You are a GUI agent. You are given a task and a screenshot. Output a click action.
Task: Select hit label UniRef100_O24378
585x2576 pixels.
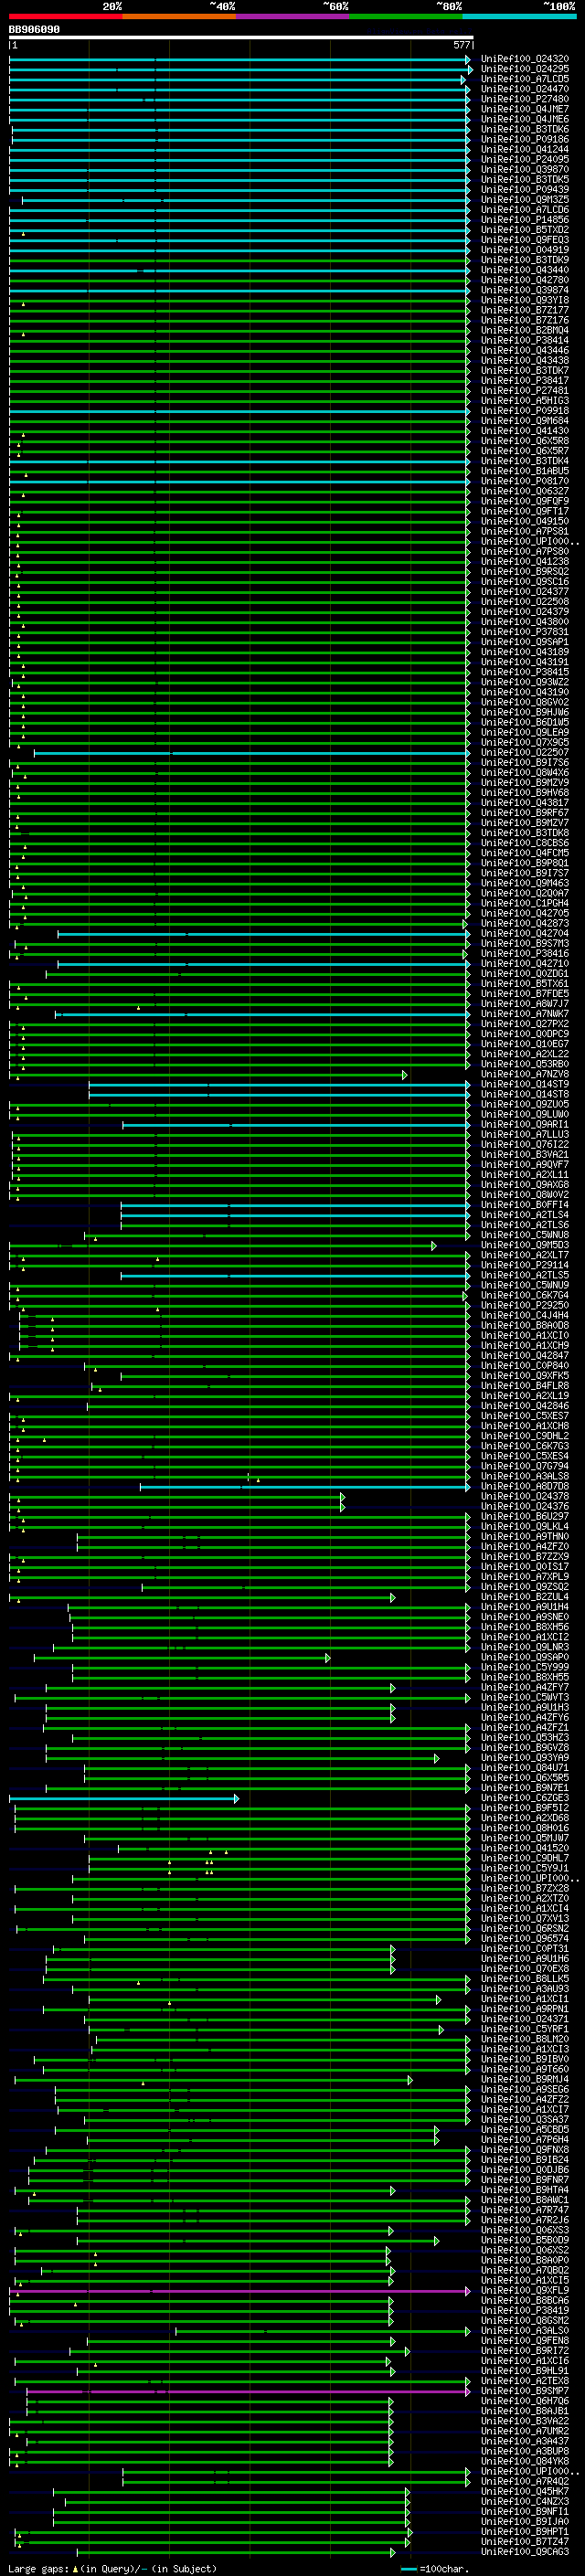pyautogui.click(x=525, y=1497)
